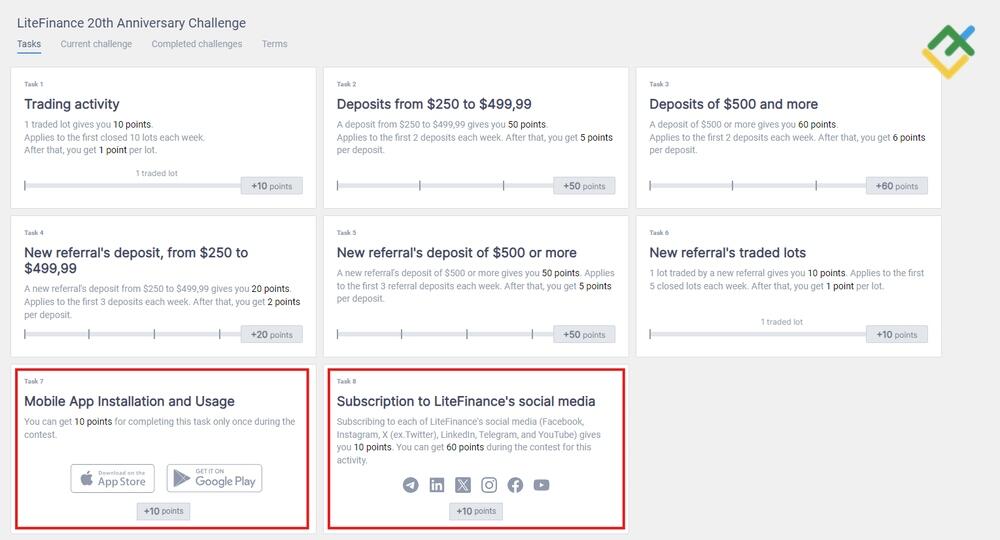
Task: Switch to the Current challenge tab
Action: pos(96,44)
